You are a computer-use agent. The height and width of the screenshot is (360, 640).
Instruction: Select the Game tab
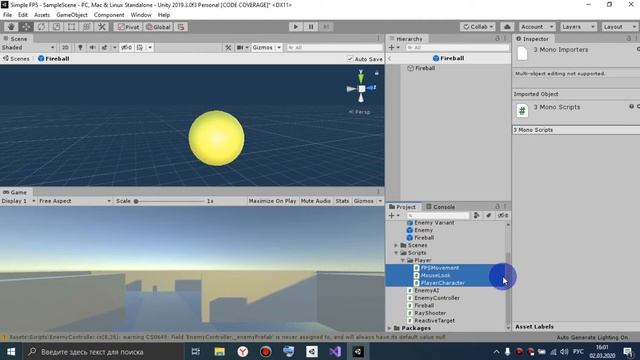pos(15,192)
